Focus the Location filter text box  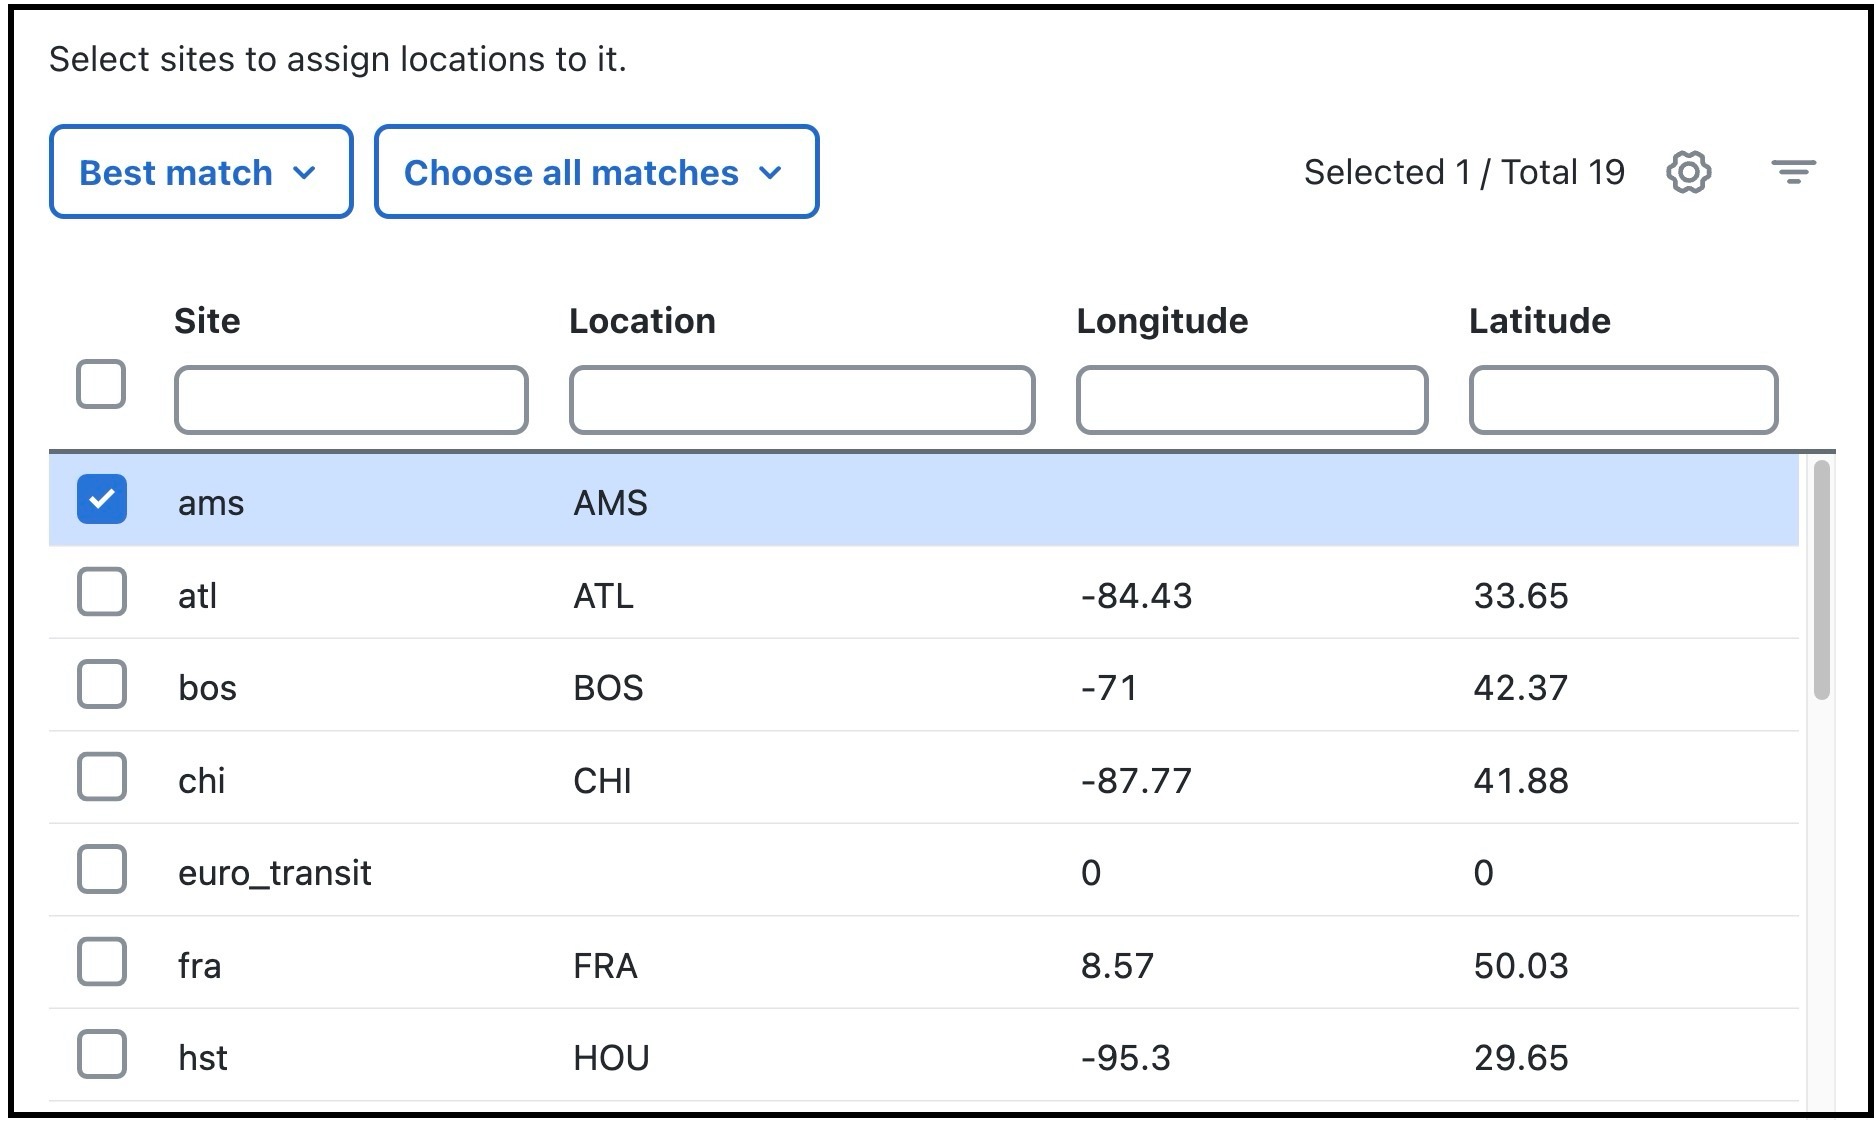coord(802,400)
